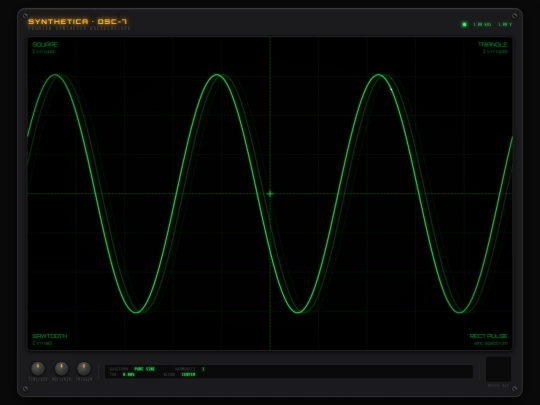This screenshot has width=540, height=405.
Task: Select the RECT PULSE corner label
Action: 488,336
